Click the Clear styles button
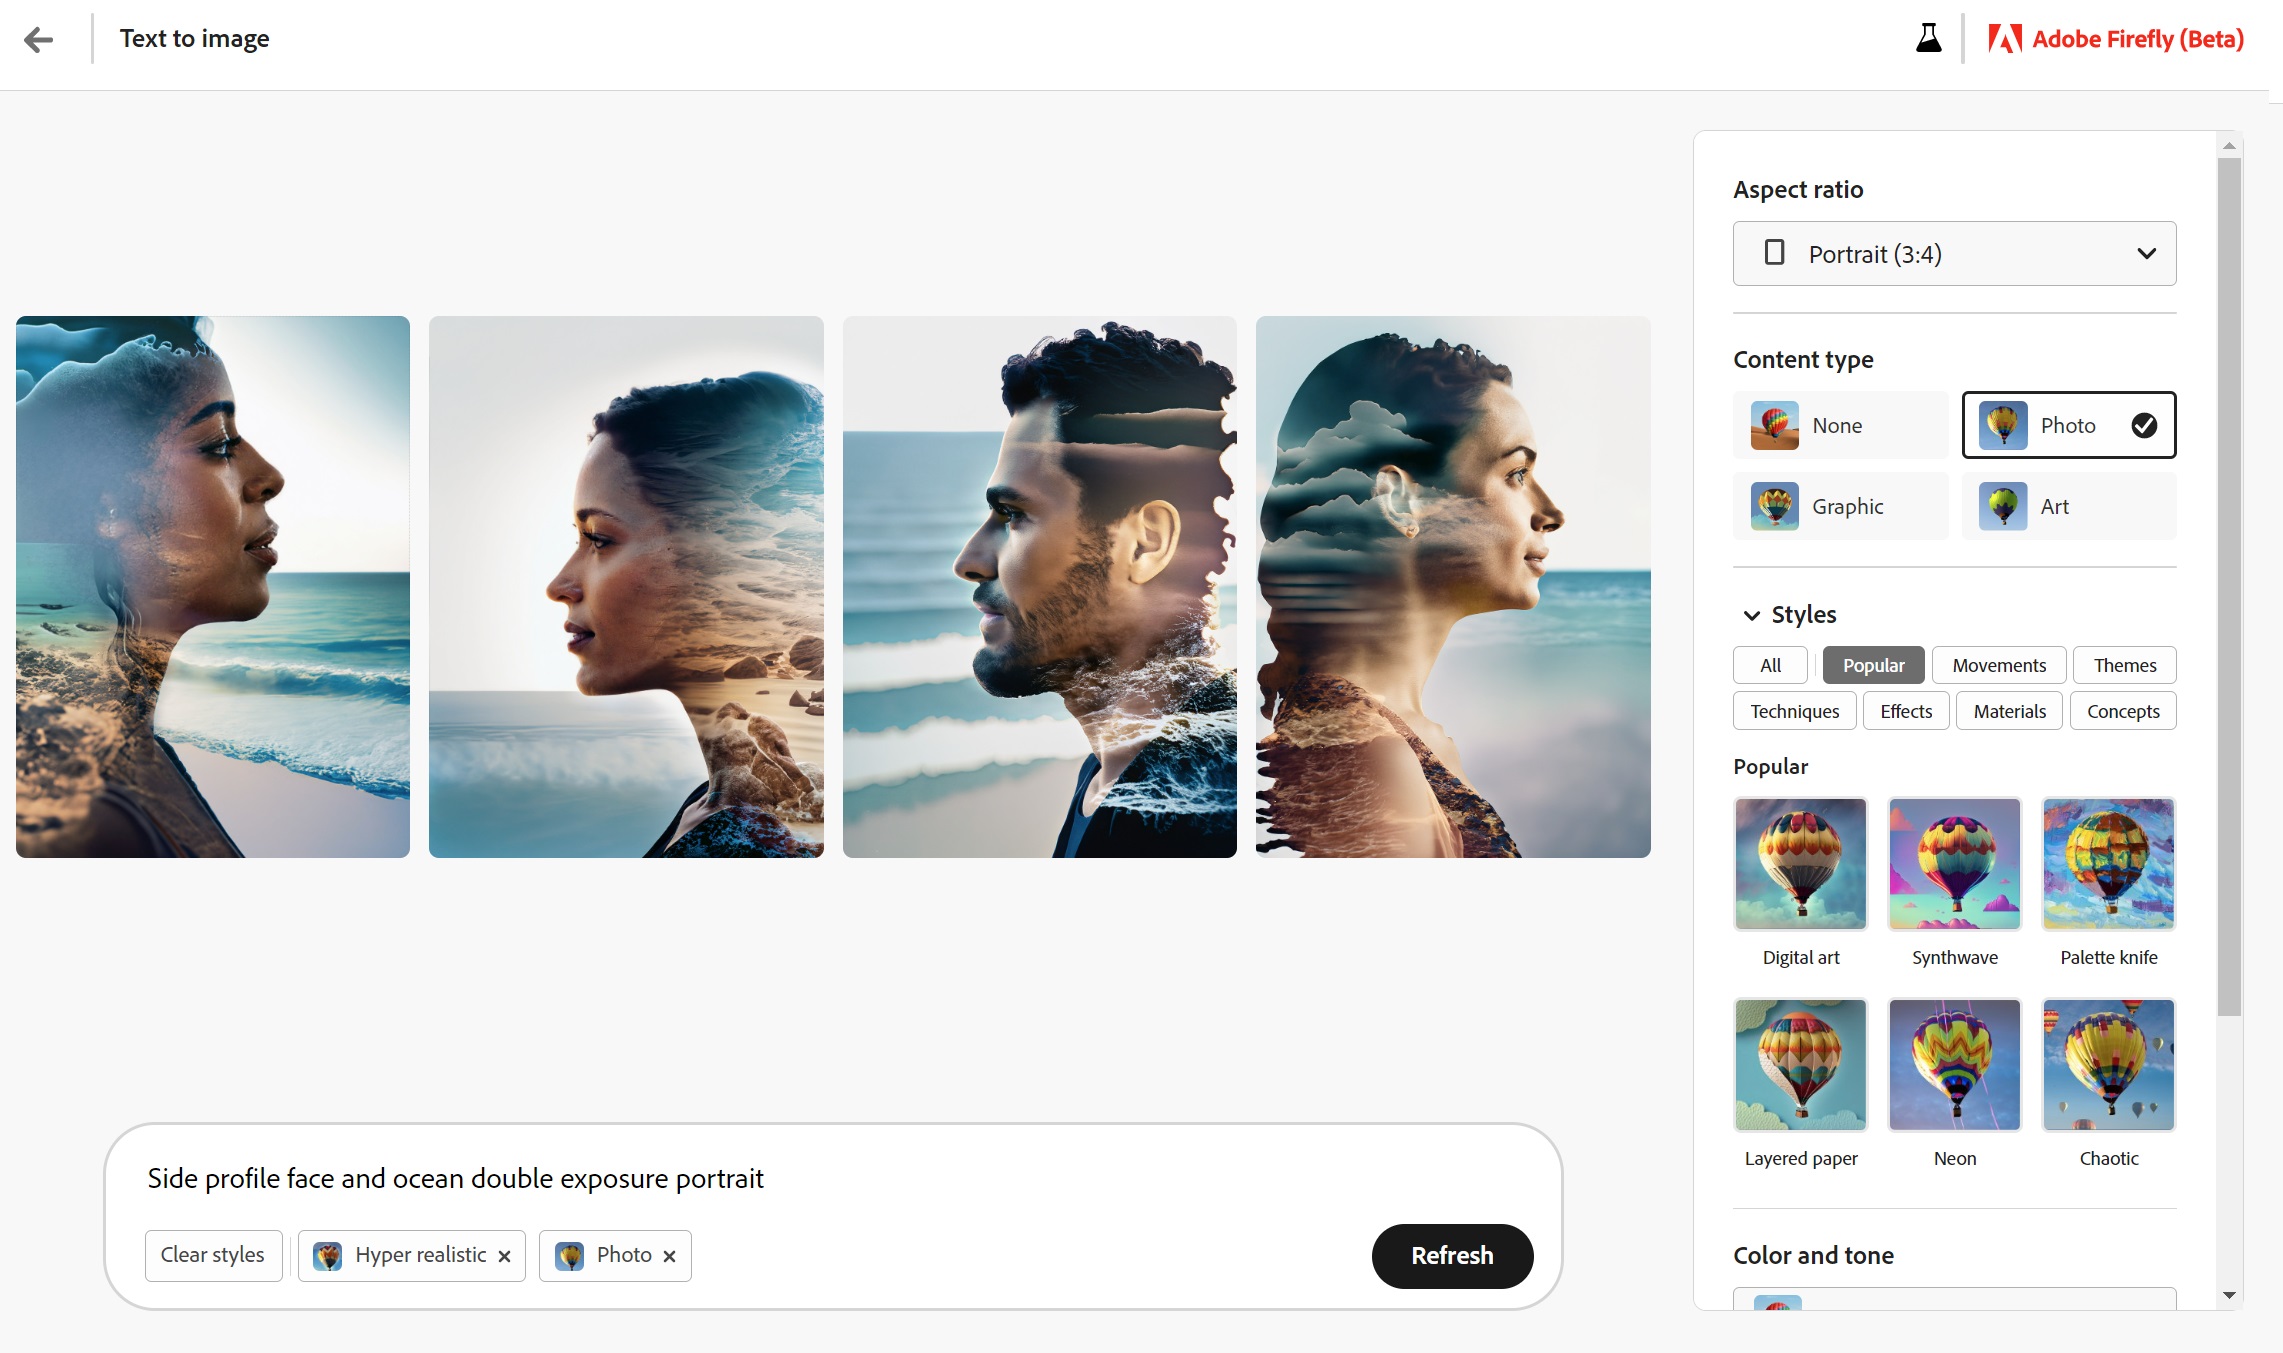Viewport: 2283px width, 1353px height. point(213,1255)
